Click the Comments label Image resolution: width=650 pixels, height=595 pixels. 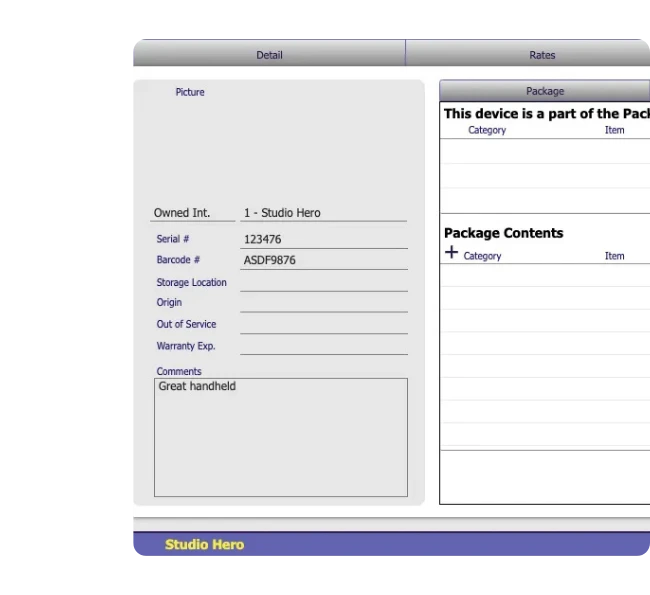click(179, 371)
